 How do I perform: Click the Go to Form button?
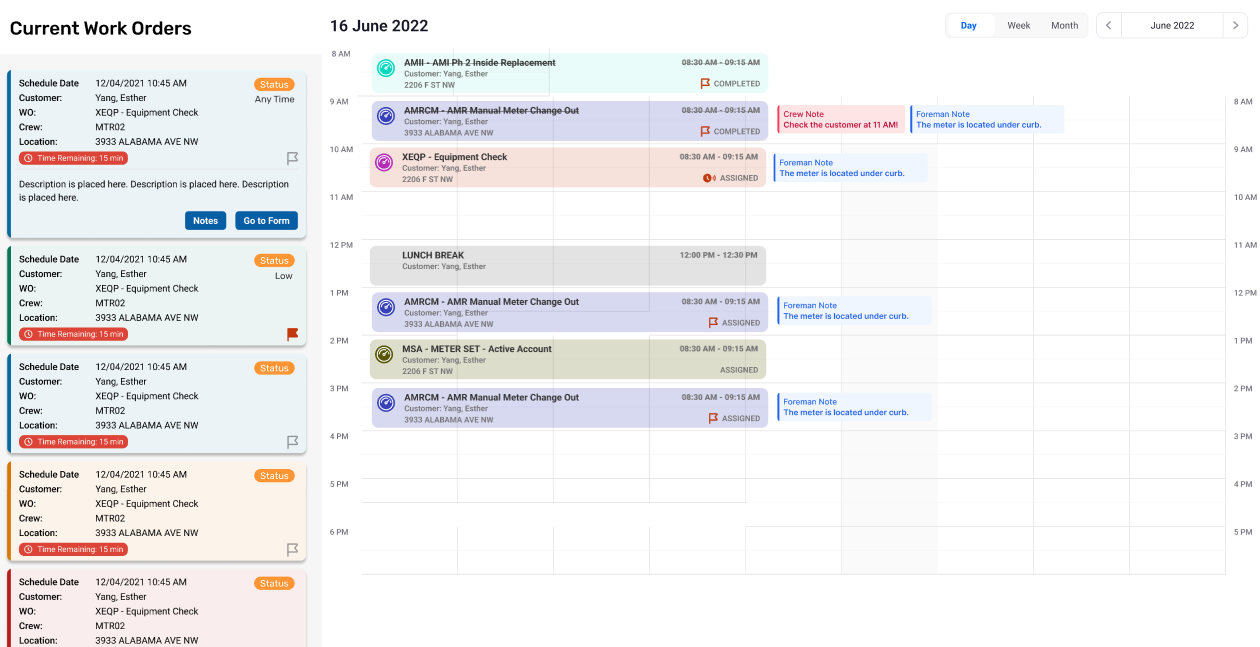tap(266, 221)
